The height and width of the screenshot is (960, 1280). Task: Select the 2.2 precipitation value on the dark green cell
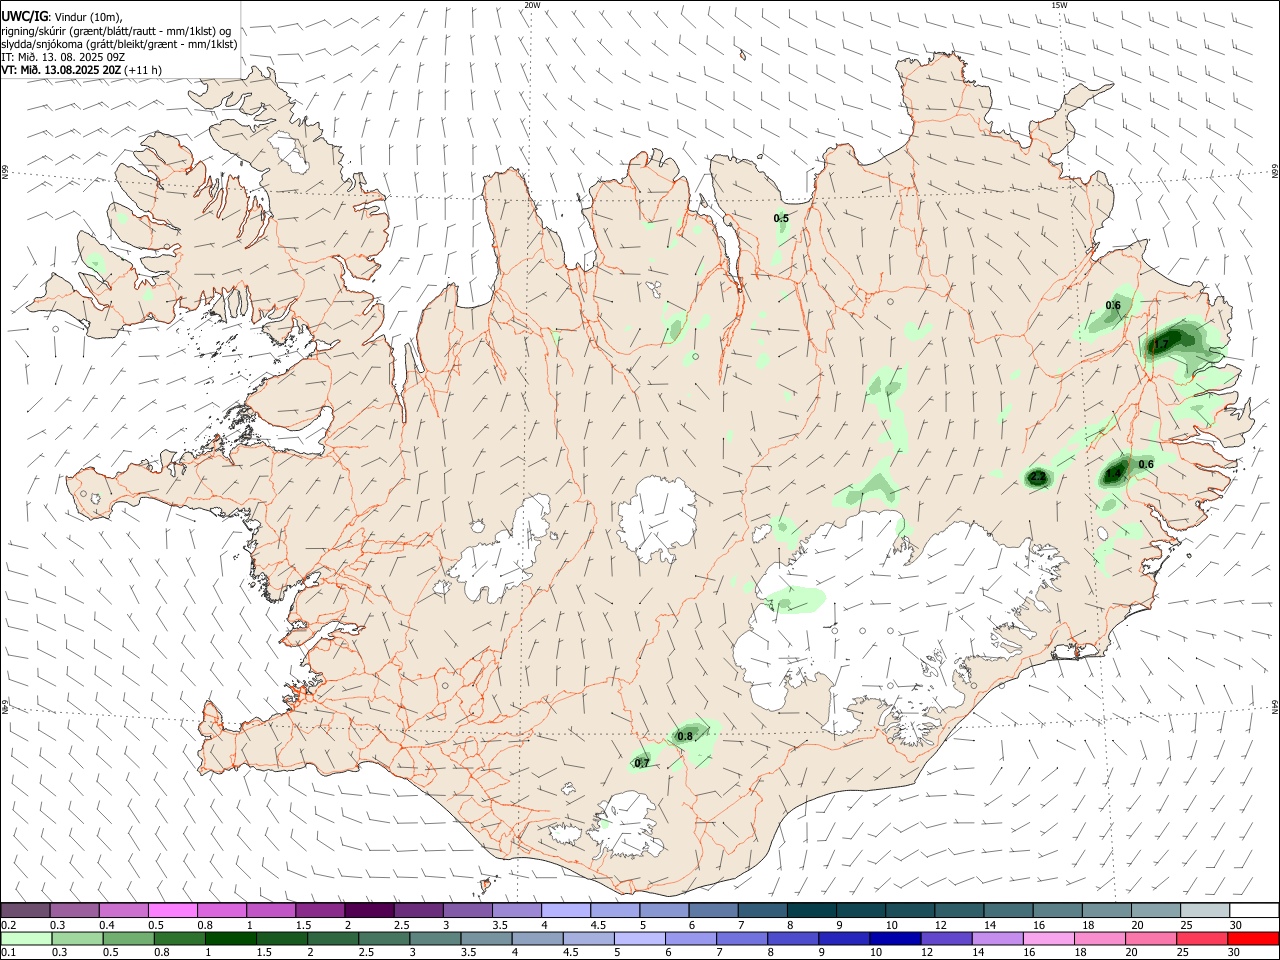pos(1038,478)
